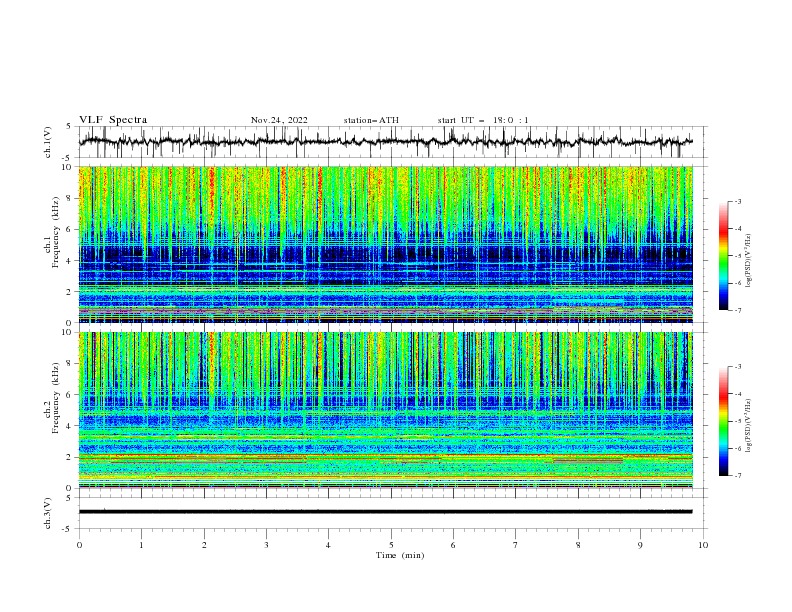Click the 'ch.3(V)' axis label
The image size is (792, 612).
pos(48,513)
